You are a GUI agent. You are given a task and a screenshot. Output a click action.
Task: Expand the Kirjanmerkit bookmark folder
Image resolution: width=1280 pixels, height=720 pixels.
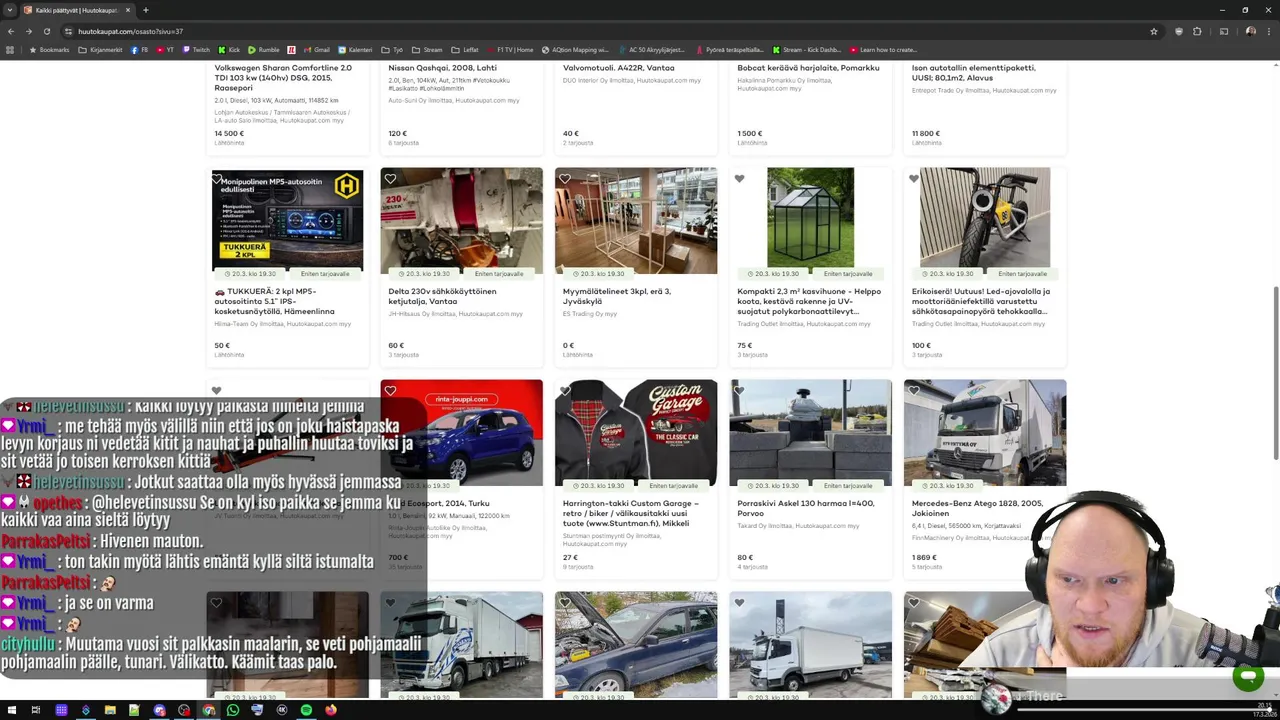[100, 49]
